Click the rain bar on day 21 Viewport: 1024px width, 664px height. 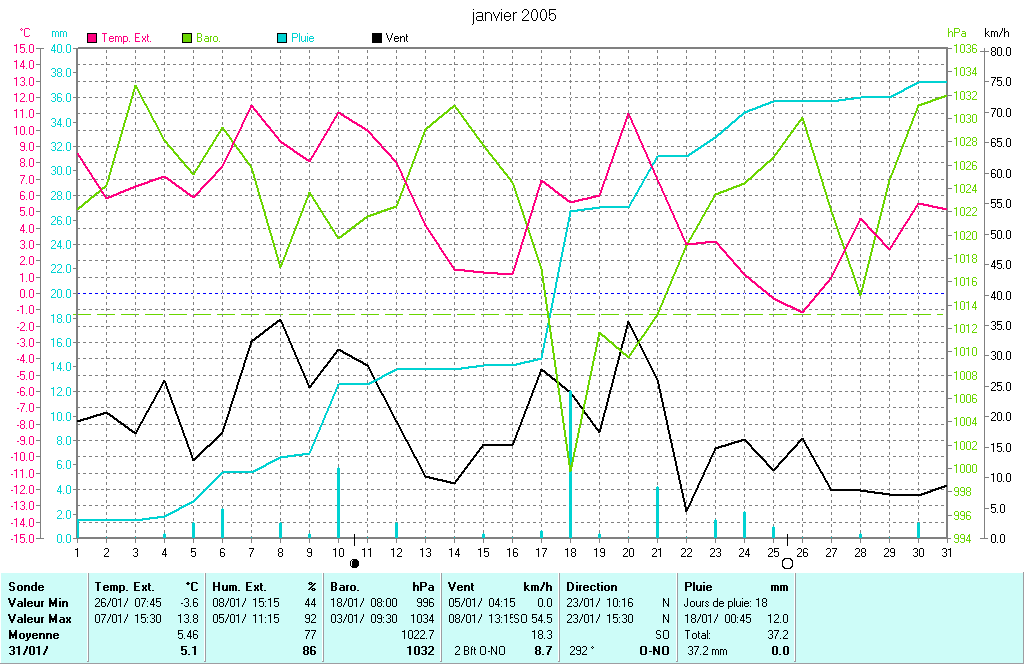pos(657,512)
